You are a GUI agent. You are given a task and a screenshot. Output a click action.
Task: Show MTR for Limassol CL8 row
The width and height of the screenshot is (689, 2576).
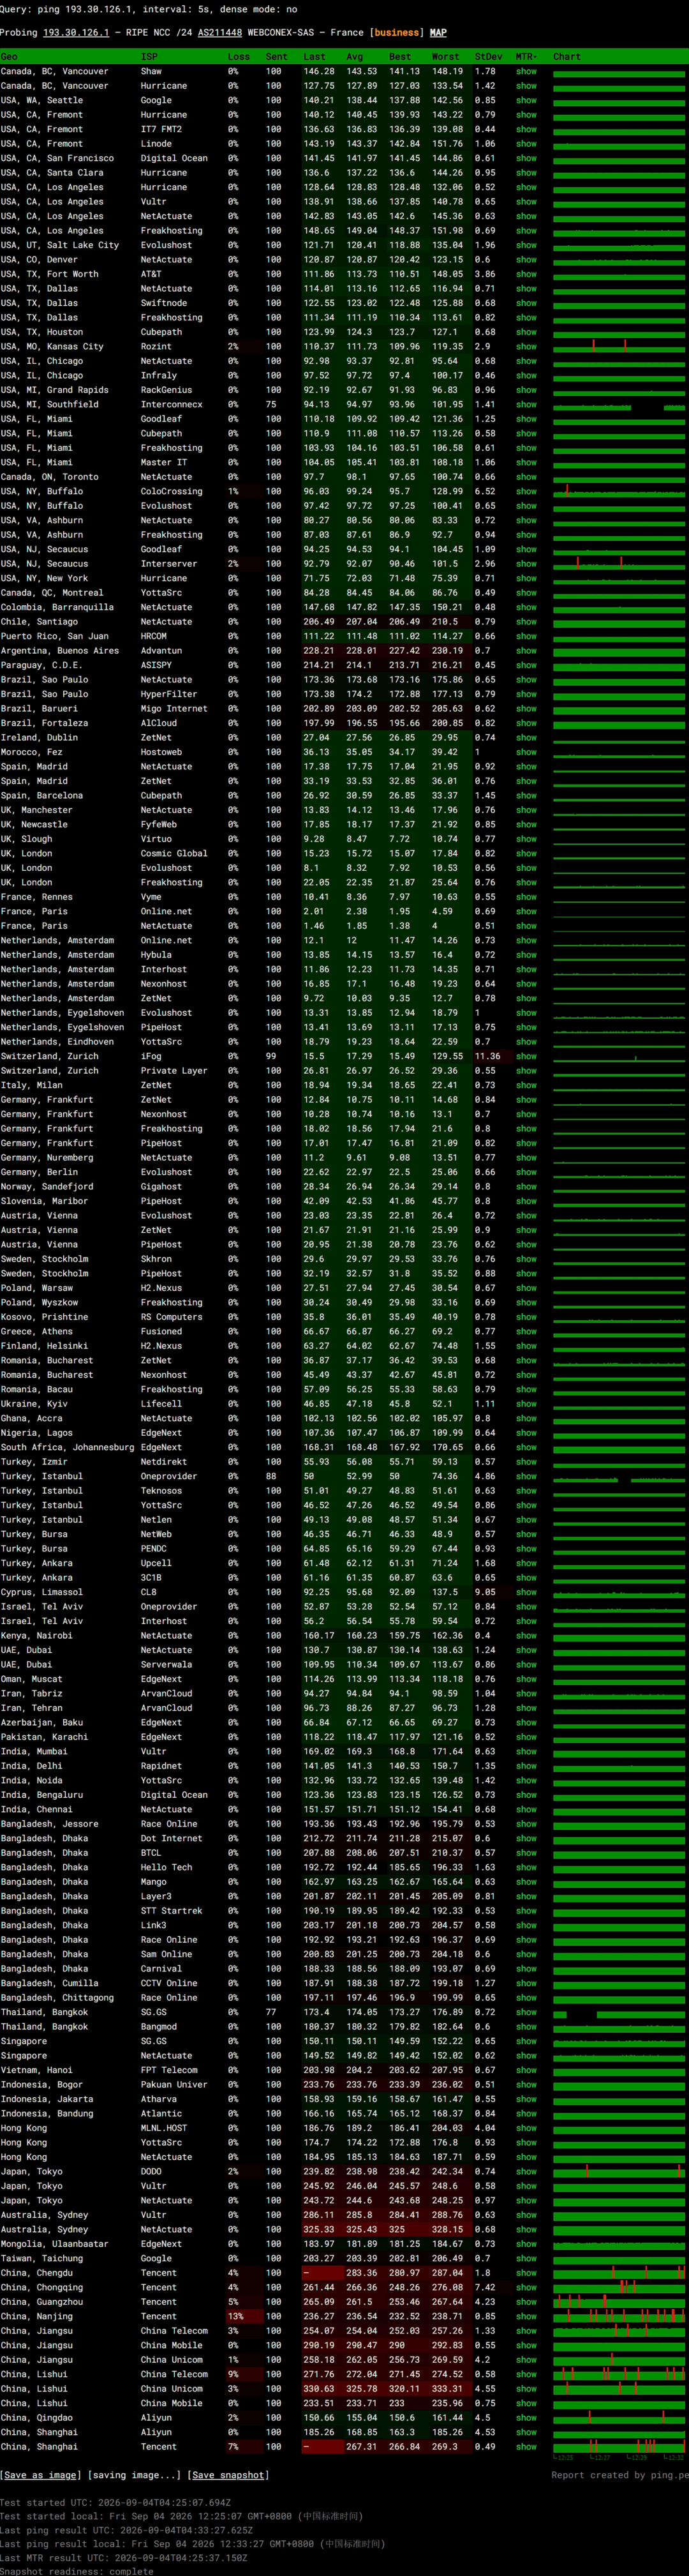526,1592
